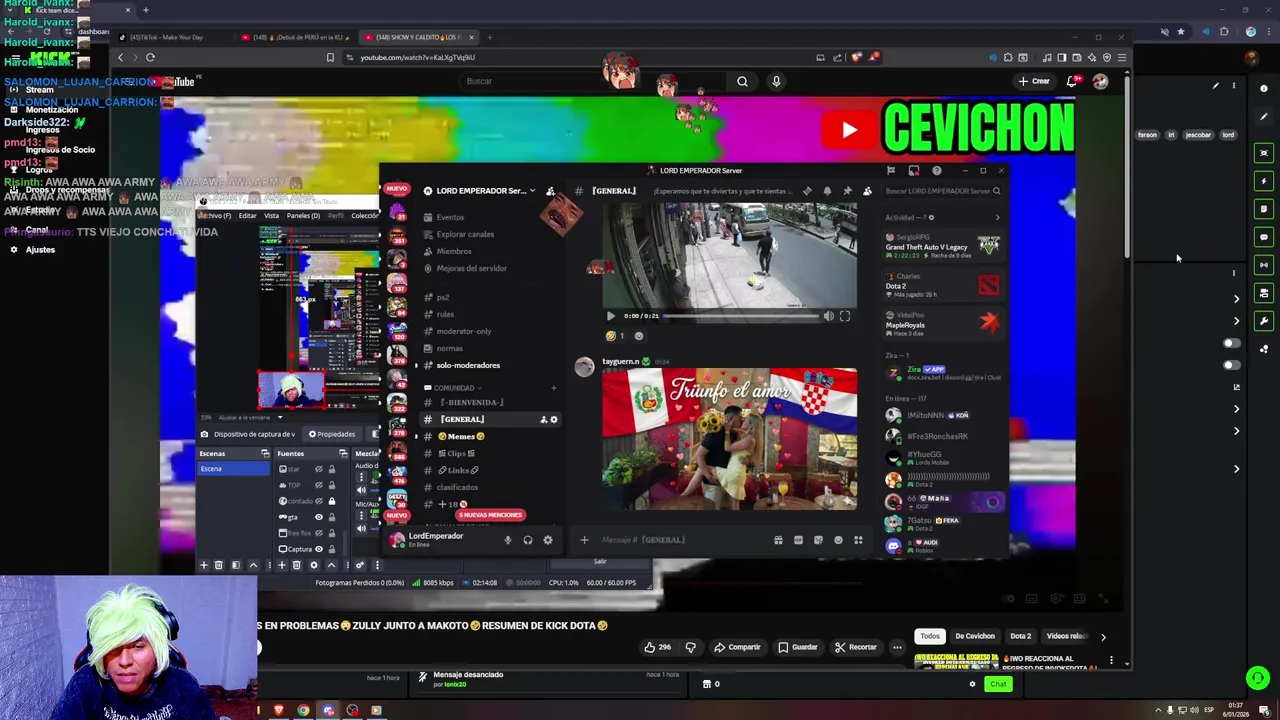Select the moderator-only channel
Screen dimensions: 1280x720
pos(464,331)
